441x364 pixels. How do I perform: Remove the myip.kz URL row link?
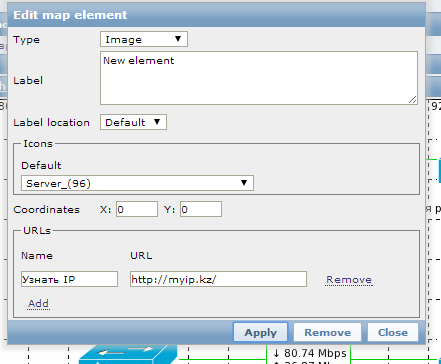point(349,280)
